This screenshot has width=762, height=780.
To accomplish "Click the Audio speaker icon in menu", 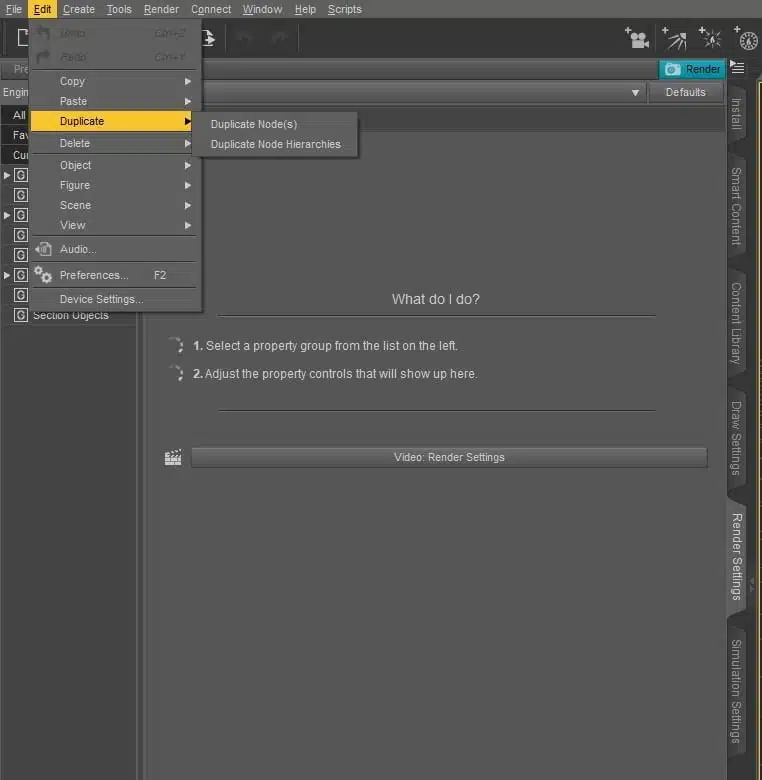I will click(x=43, y=249).
